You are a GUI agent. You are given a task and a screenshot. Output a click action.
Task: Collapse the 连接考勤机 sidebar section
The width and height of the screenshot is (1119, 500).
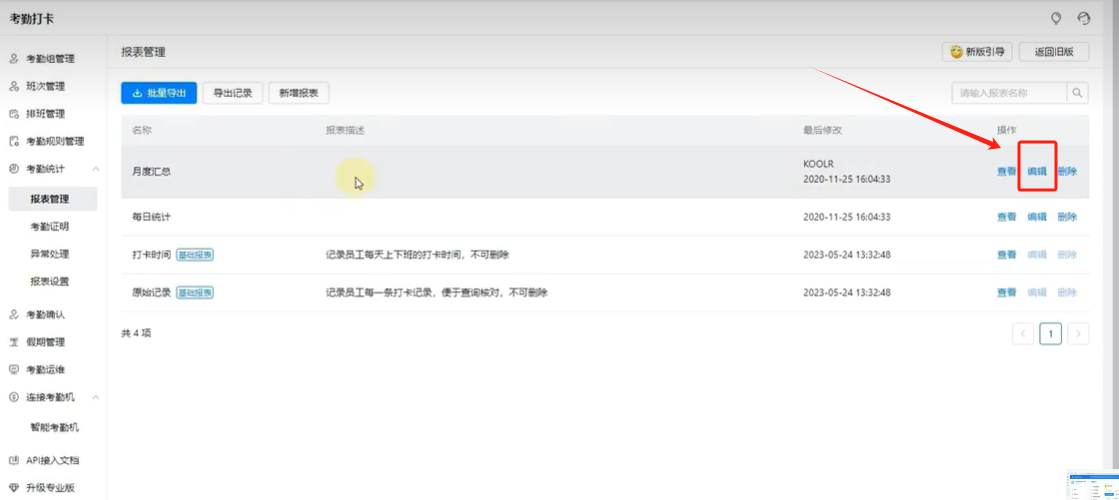95,397
